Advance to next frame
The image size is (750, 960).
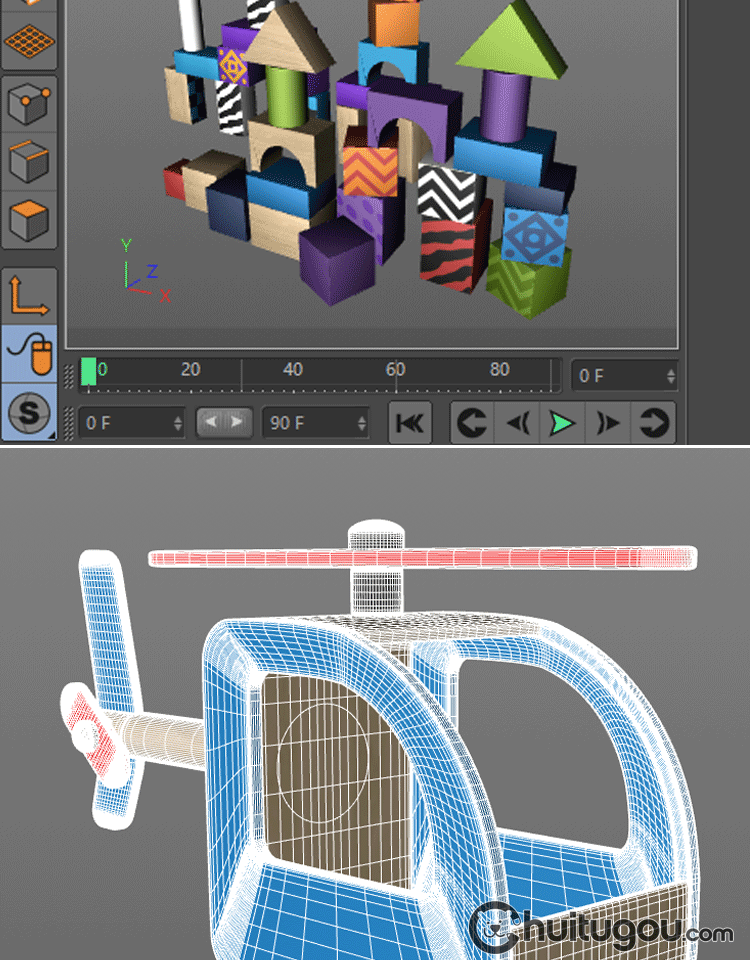coord(607,423)
